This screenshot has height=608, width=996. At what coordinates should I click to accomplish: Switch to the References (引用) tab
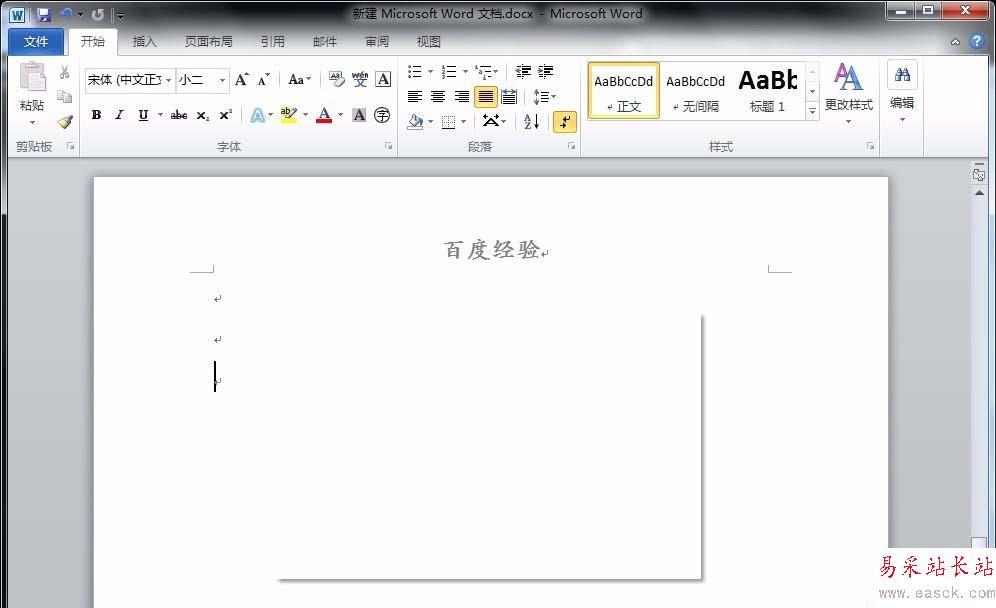coord(273,41)
